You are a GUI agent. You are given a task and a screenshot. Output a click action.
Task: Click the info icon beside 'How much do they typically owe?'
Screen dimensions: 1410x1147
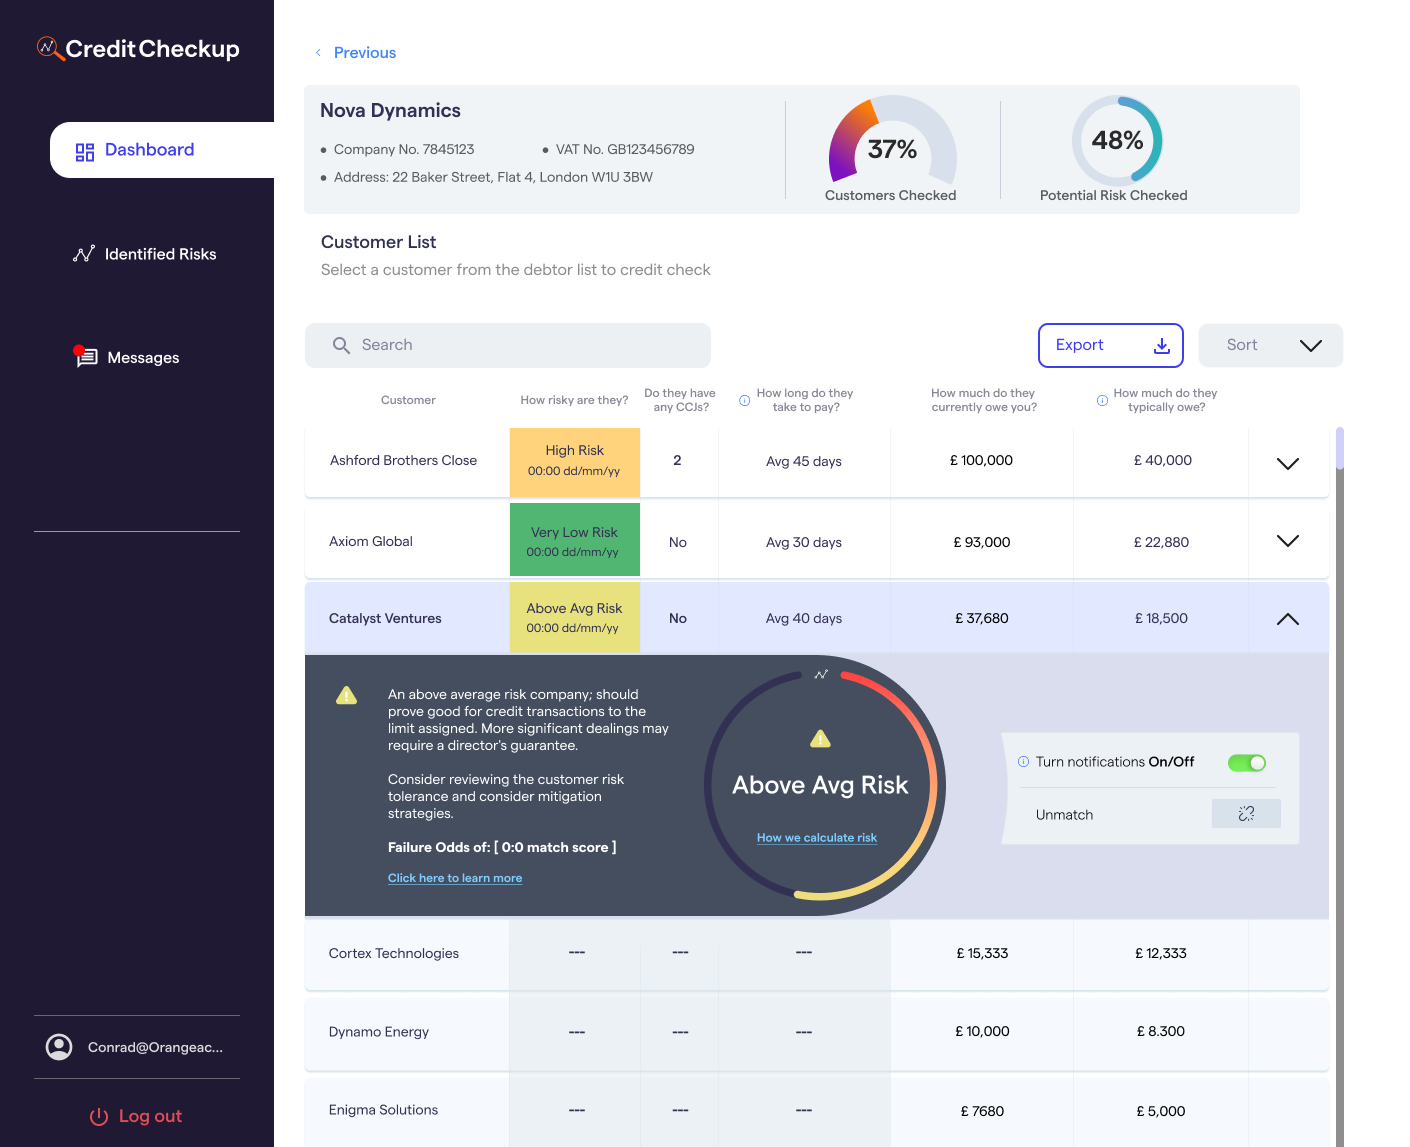click(1102, 401)
